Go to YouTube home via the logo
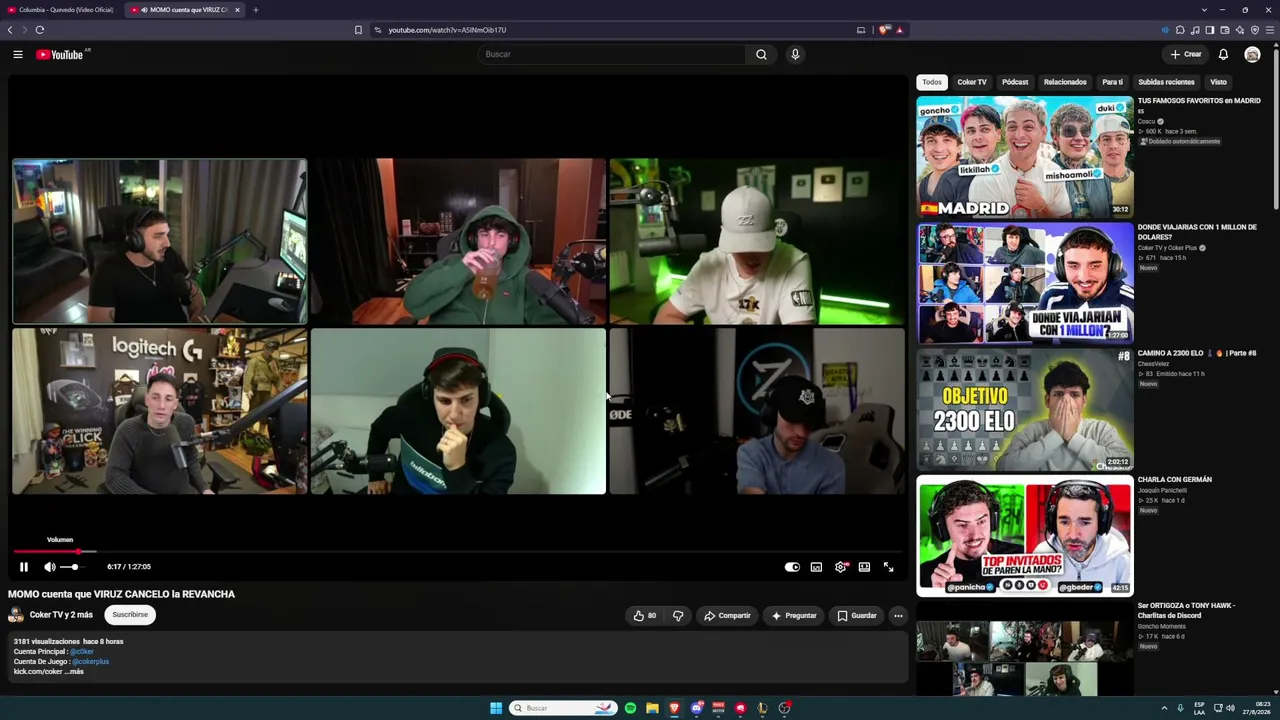This screenshot has height=720, width=1280. click(x=60, y=54)
